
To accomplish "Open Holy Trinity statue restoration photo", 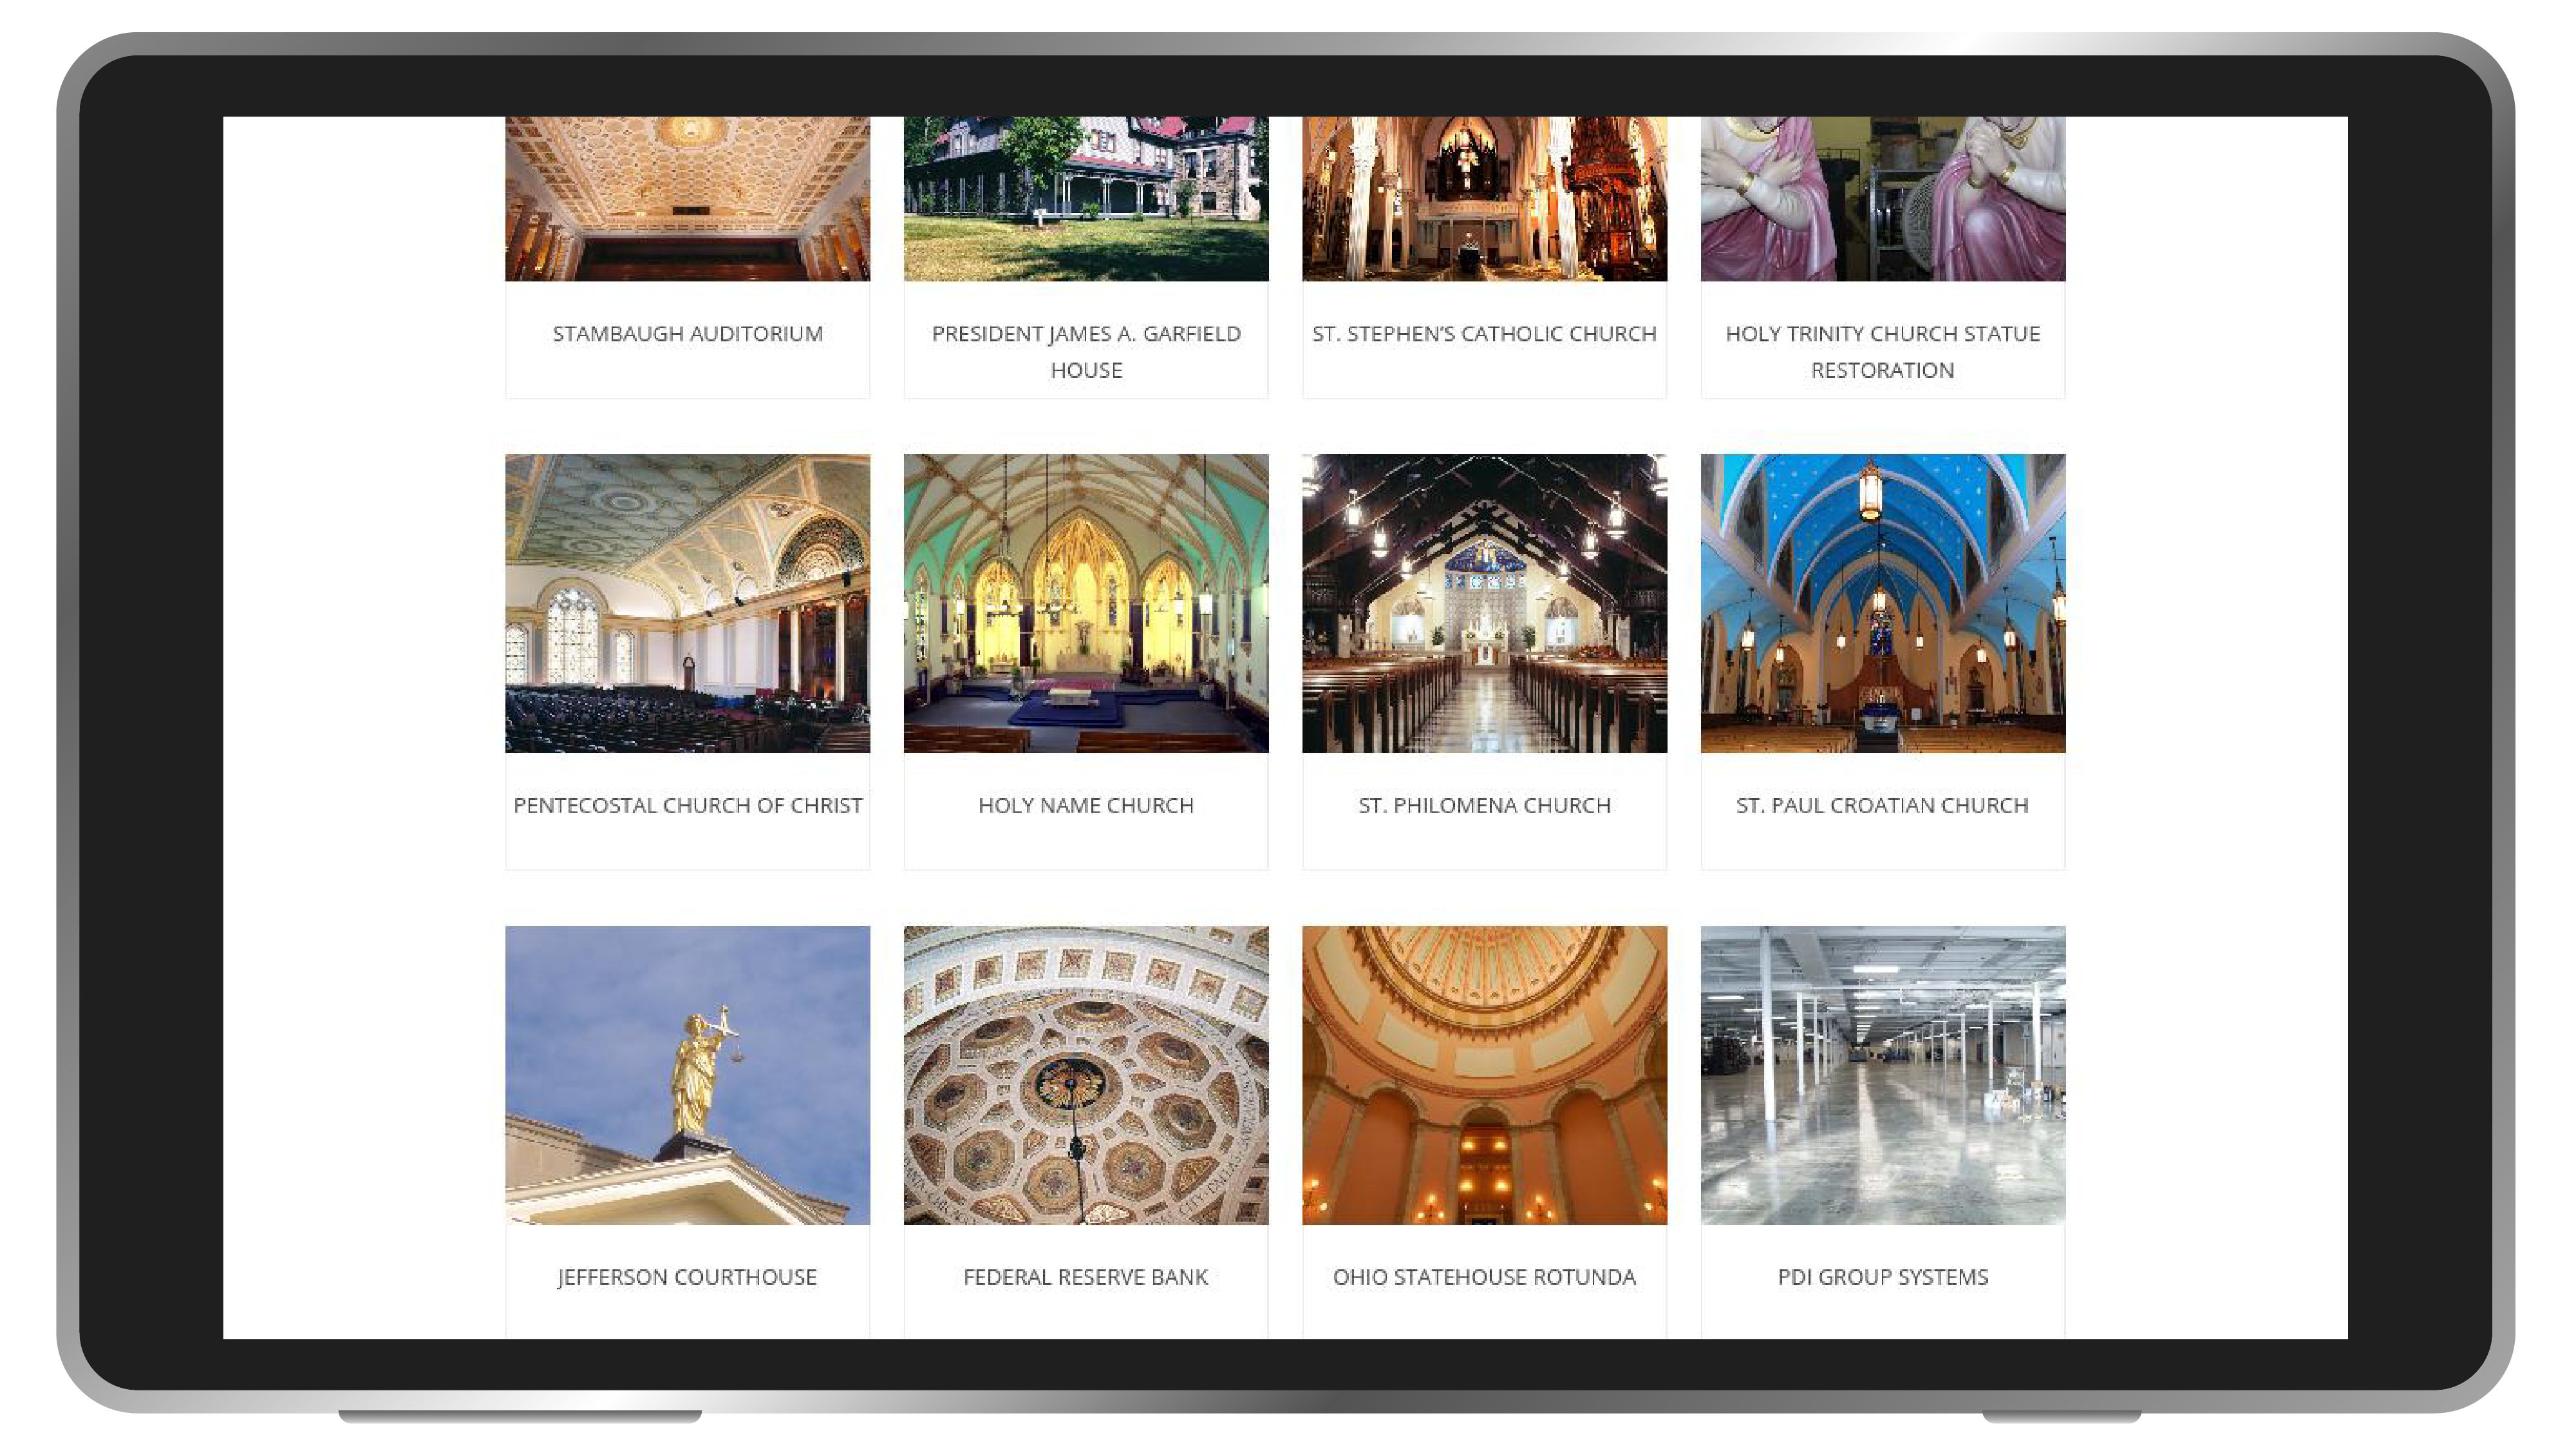I will click(1882, 198).
